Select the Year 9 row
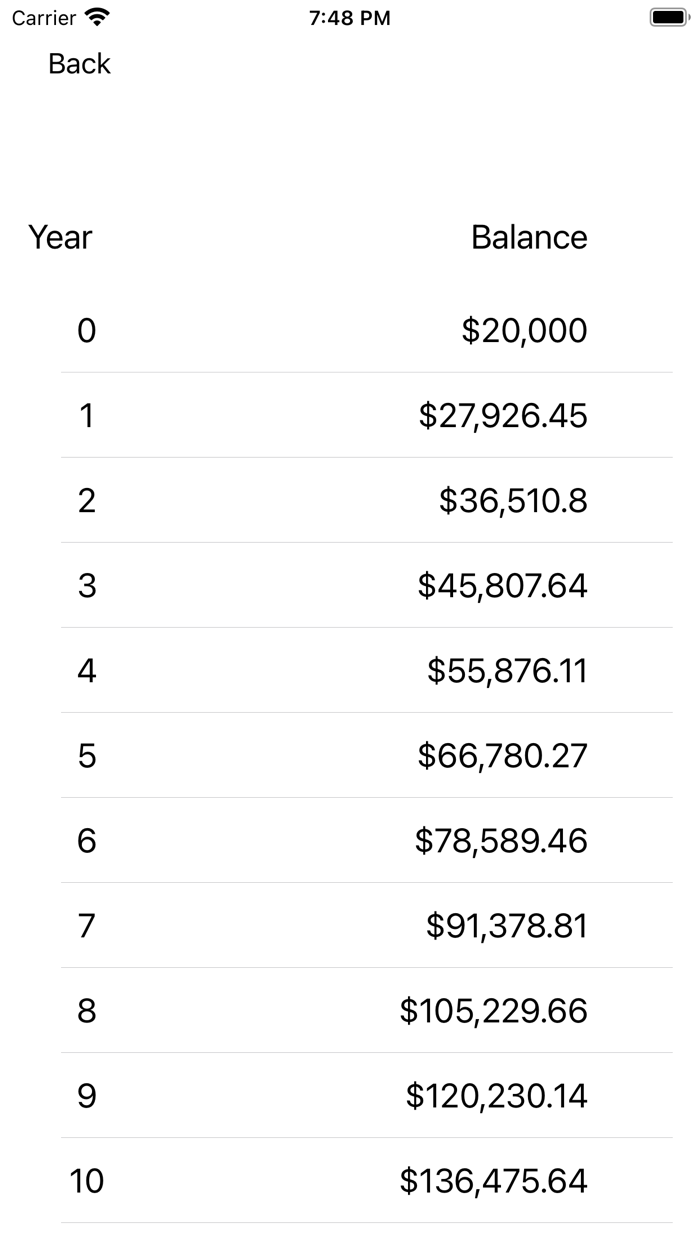 [86, 1095]
